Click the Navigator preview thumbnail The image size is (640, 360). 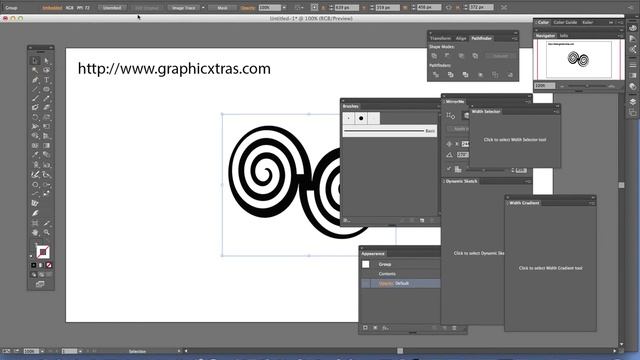[x=579, y=59]
